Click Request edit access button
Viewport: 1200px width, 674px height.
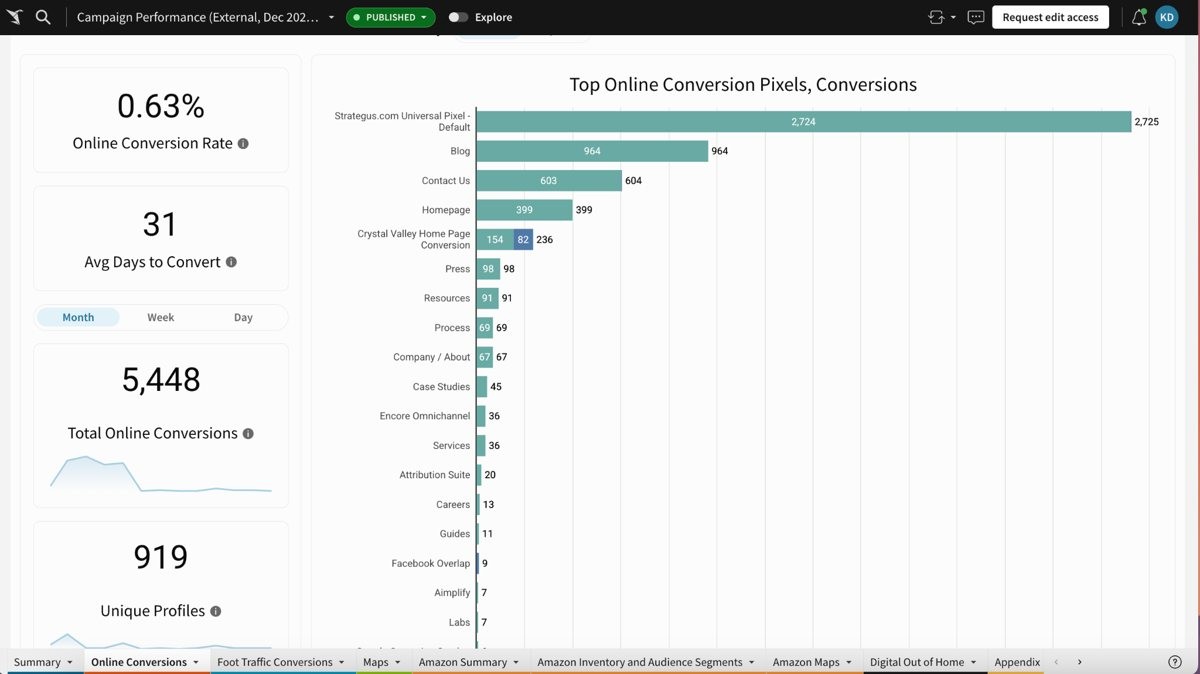pos(1050,17)
